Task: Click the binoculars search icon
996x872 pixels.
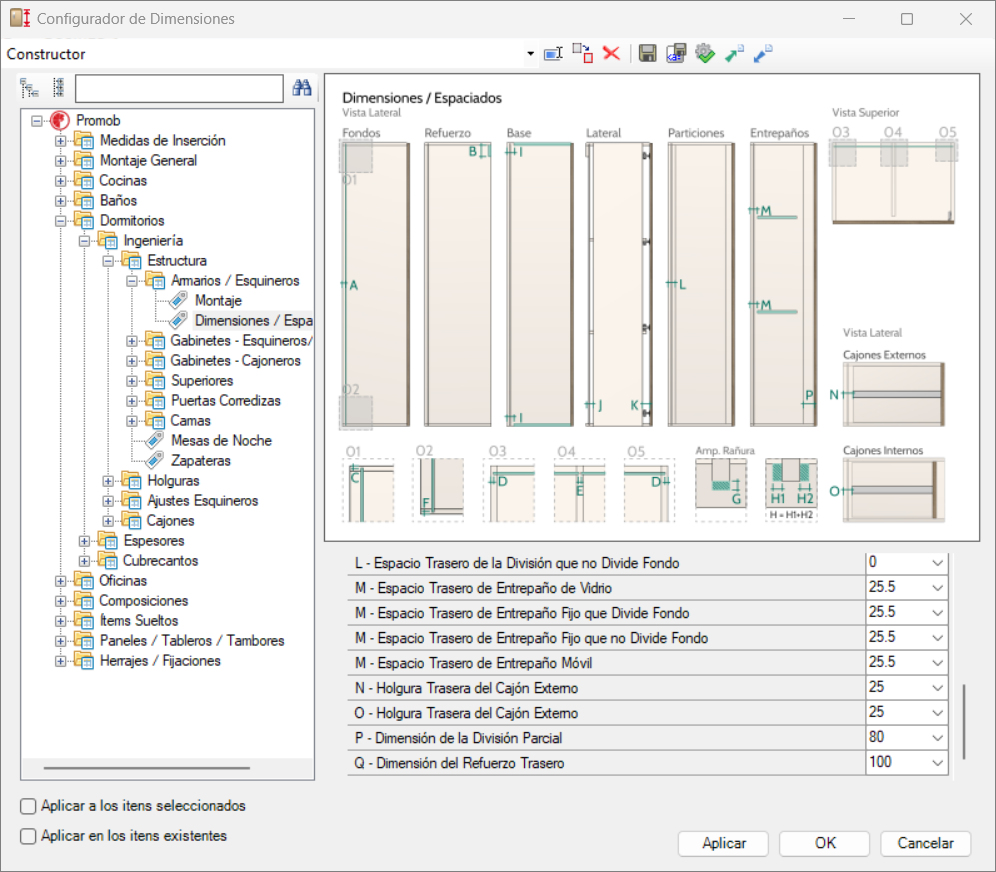Action: [301, 88]
